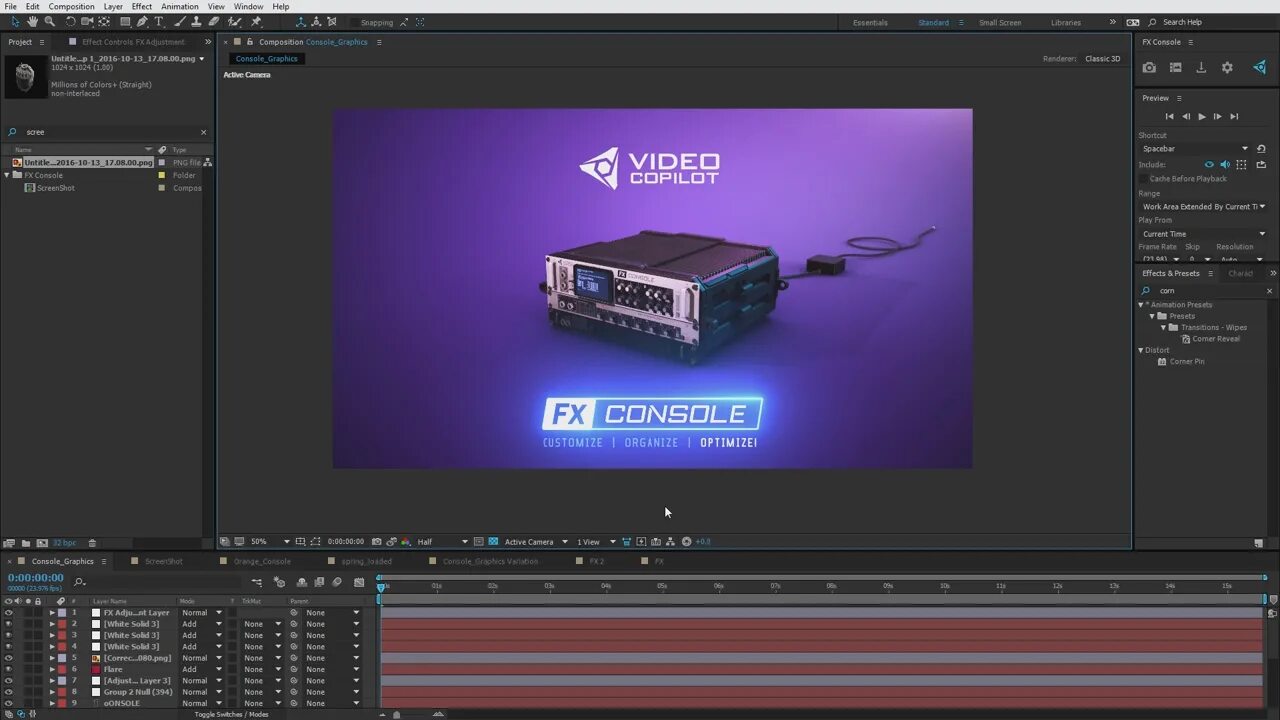Viewport: 1280px width, 720px height.
Task: Click the Video Copilot logo icon
Action: pos(1259,68)
